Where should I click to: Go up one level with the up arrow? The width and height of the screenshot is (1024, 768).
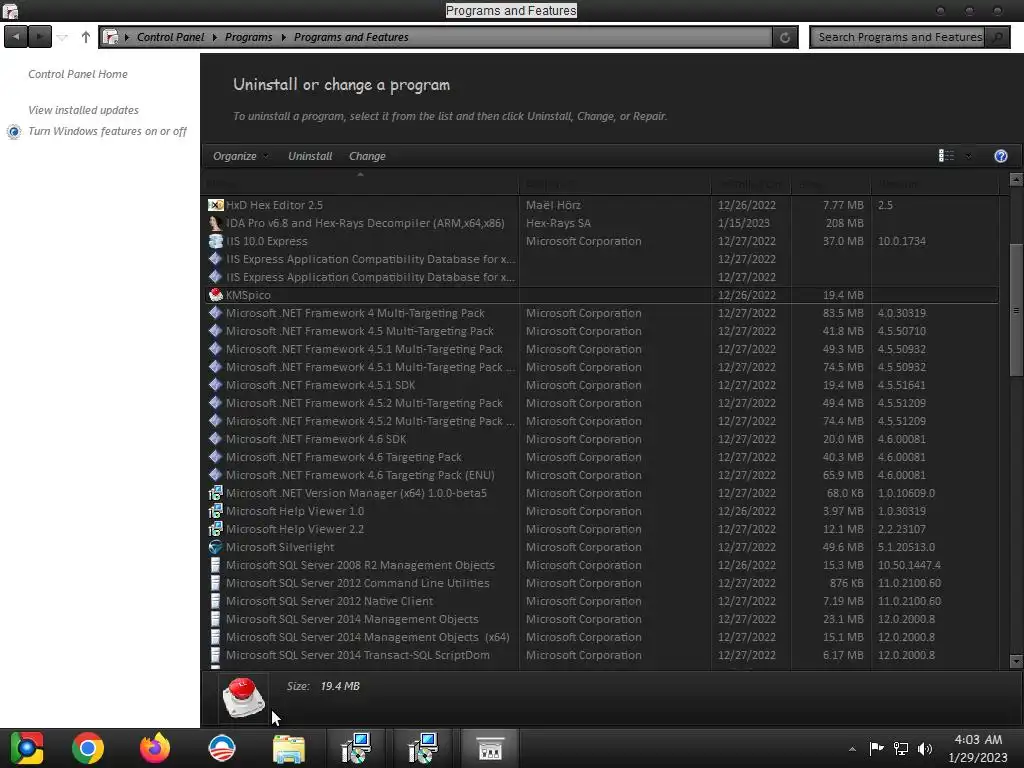click(x=86, y=37)
